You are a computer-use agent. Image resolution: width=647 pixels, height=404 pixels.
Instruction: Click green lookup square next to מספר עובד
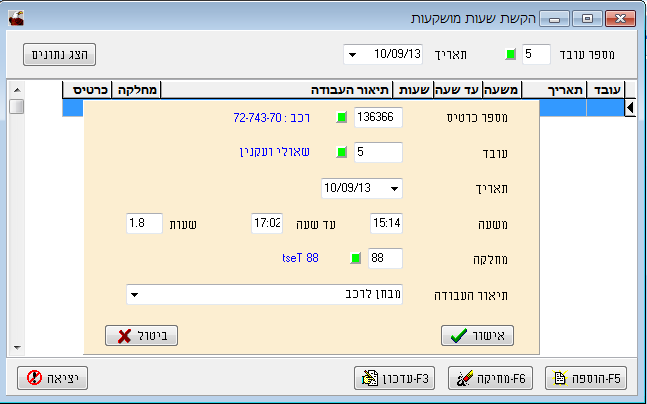coord(510,54)
